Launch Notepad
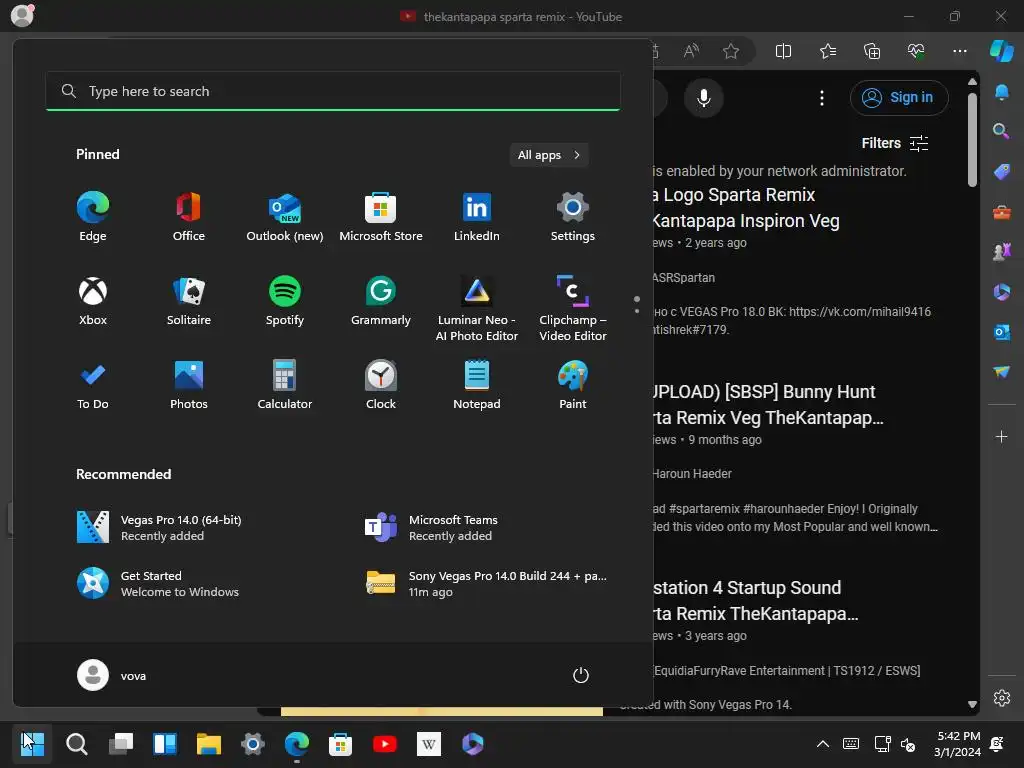The height and width of the screenshot is (768, 1024). pos(477,385)
